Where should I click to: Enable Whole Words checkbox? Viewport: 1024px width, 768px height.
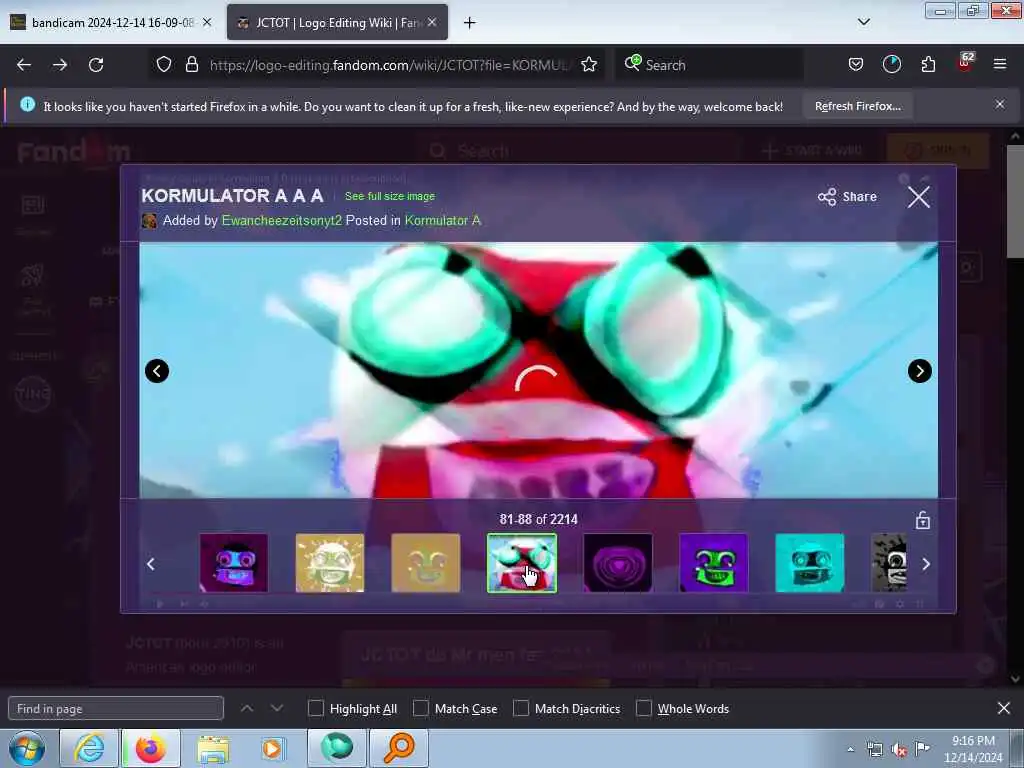[644, 709]
